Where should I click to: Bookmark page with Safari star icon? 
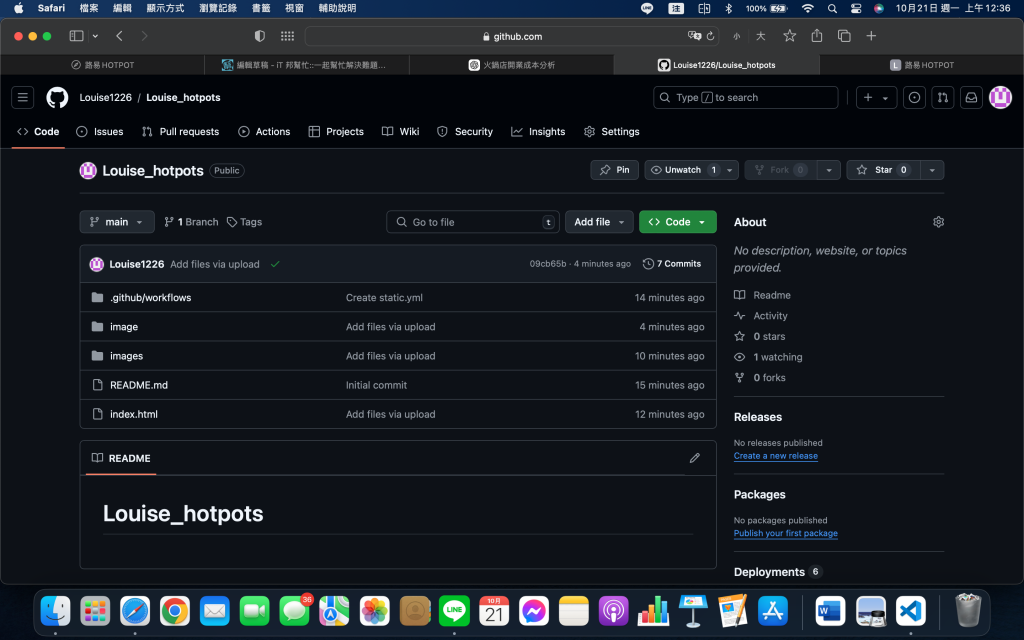pyautogui.click(x=790, y=36)
